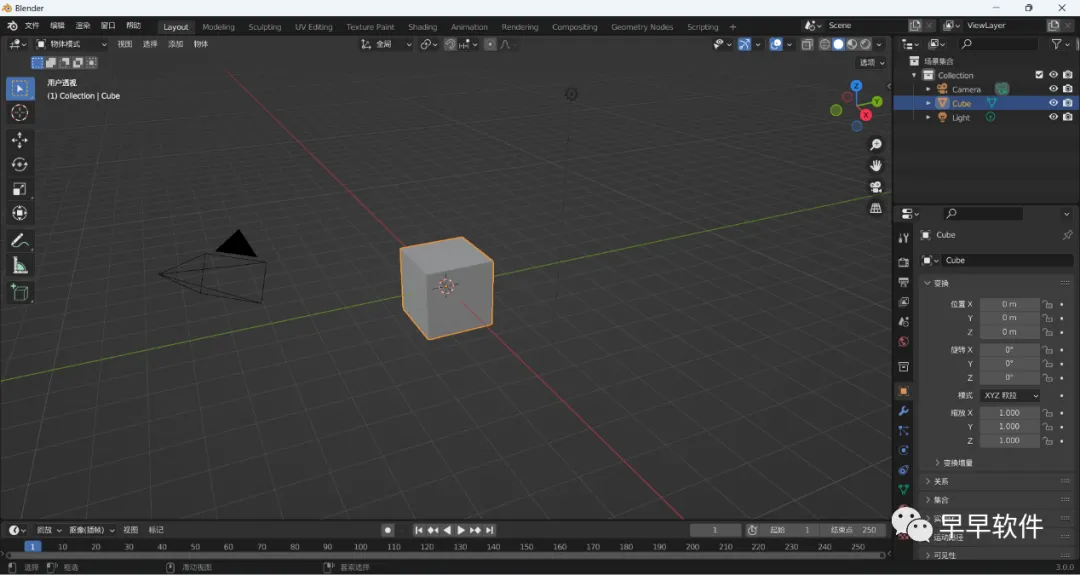Open the Geometry Nodes workspace tab
1080x575 pixels.
pos(642,27)
